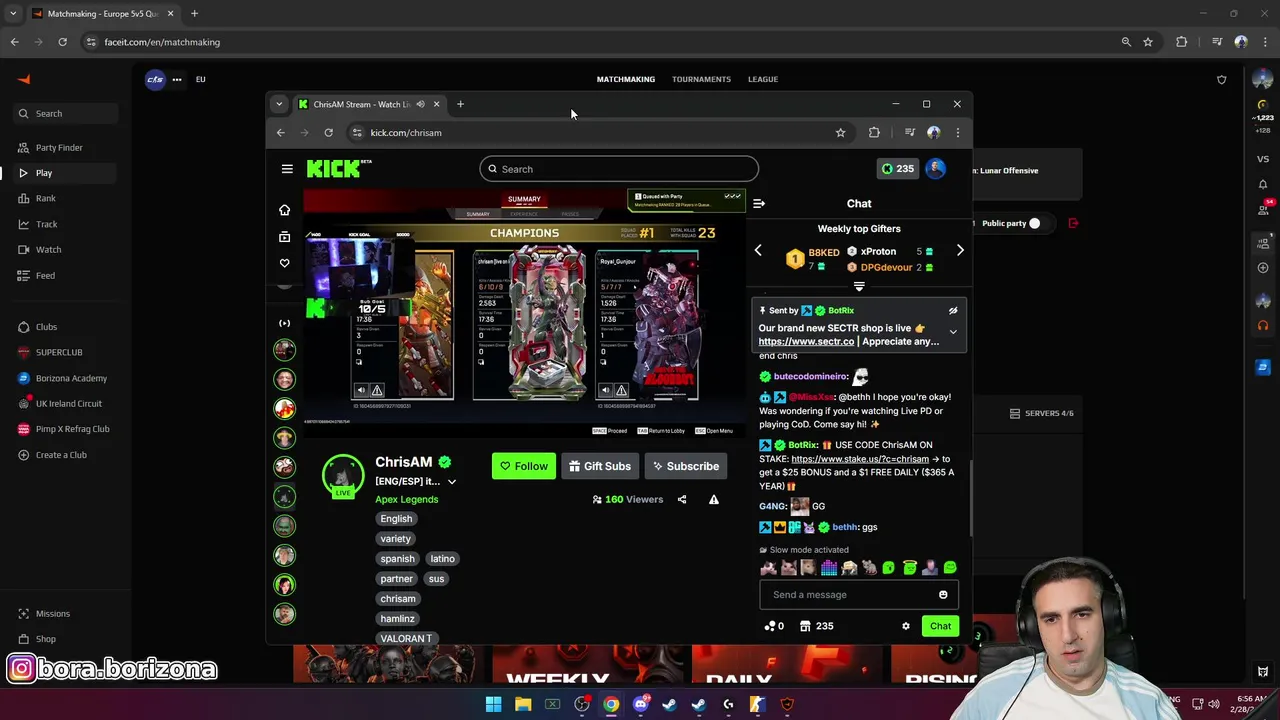Open Chrome from the taskbar

tap(611, 705)
